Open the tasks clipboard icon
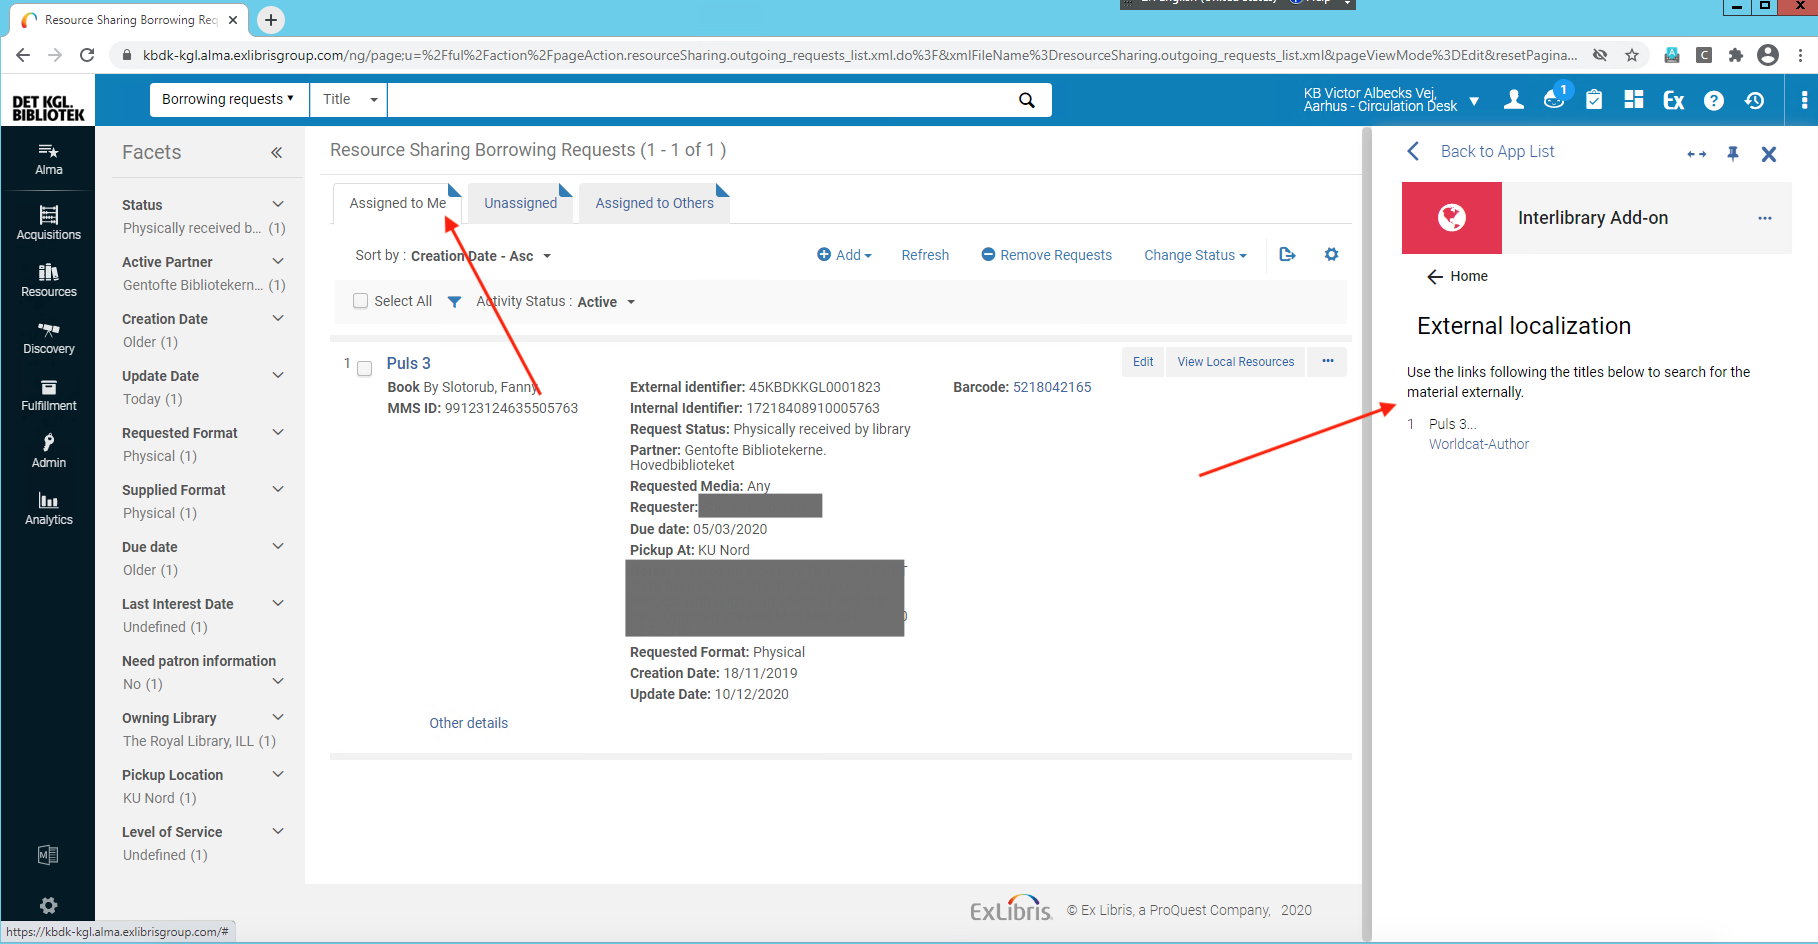The image size is (1818, 944). pos(1593,100)
